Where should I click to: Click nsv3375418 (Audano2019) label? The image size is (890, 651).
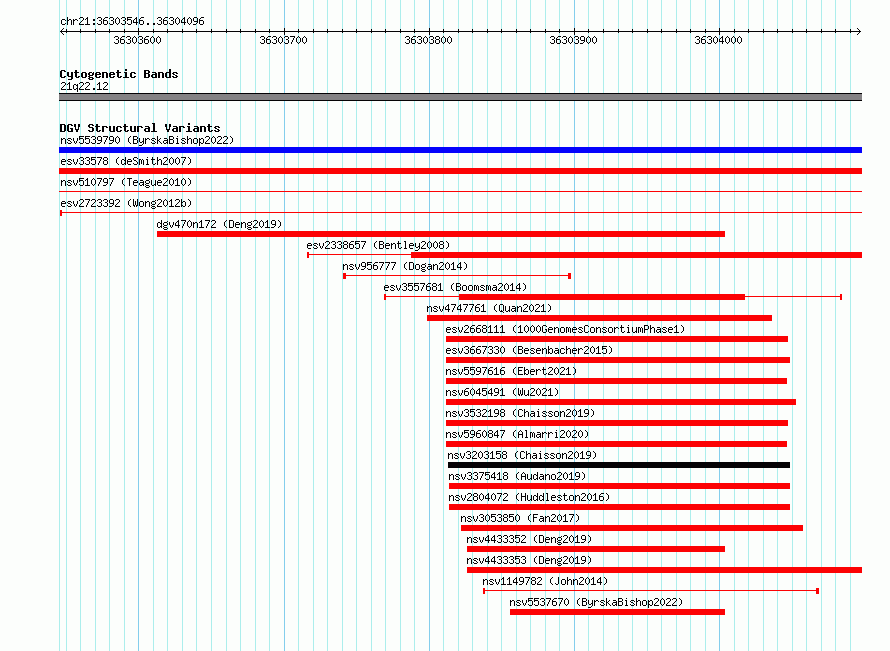point(517,476)
